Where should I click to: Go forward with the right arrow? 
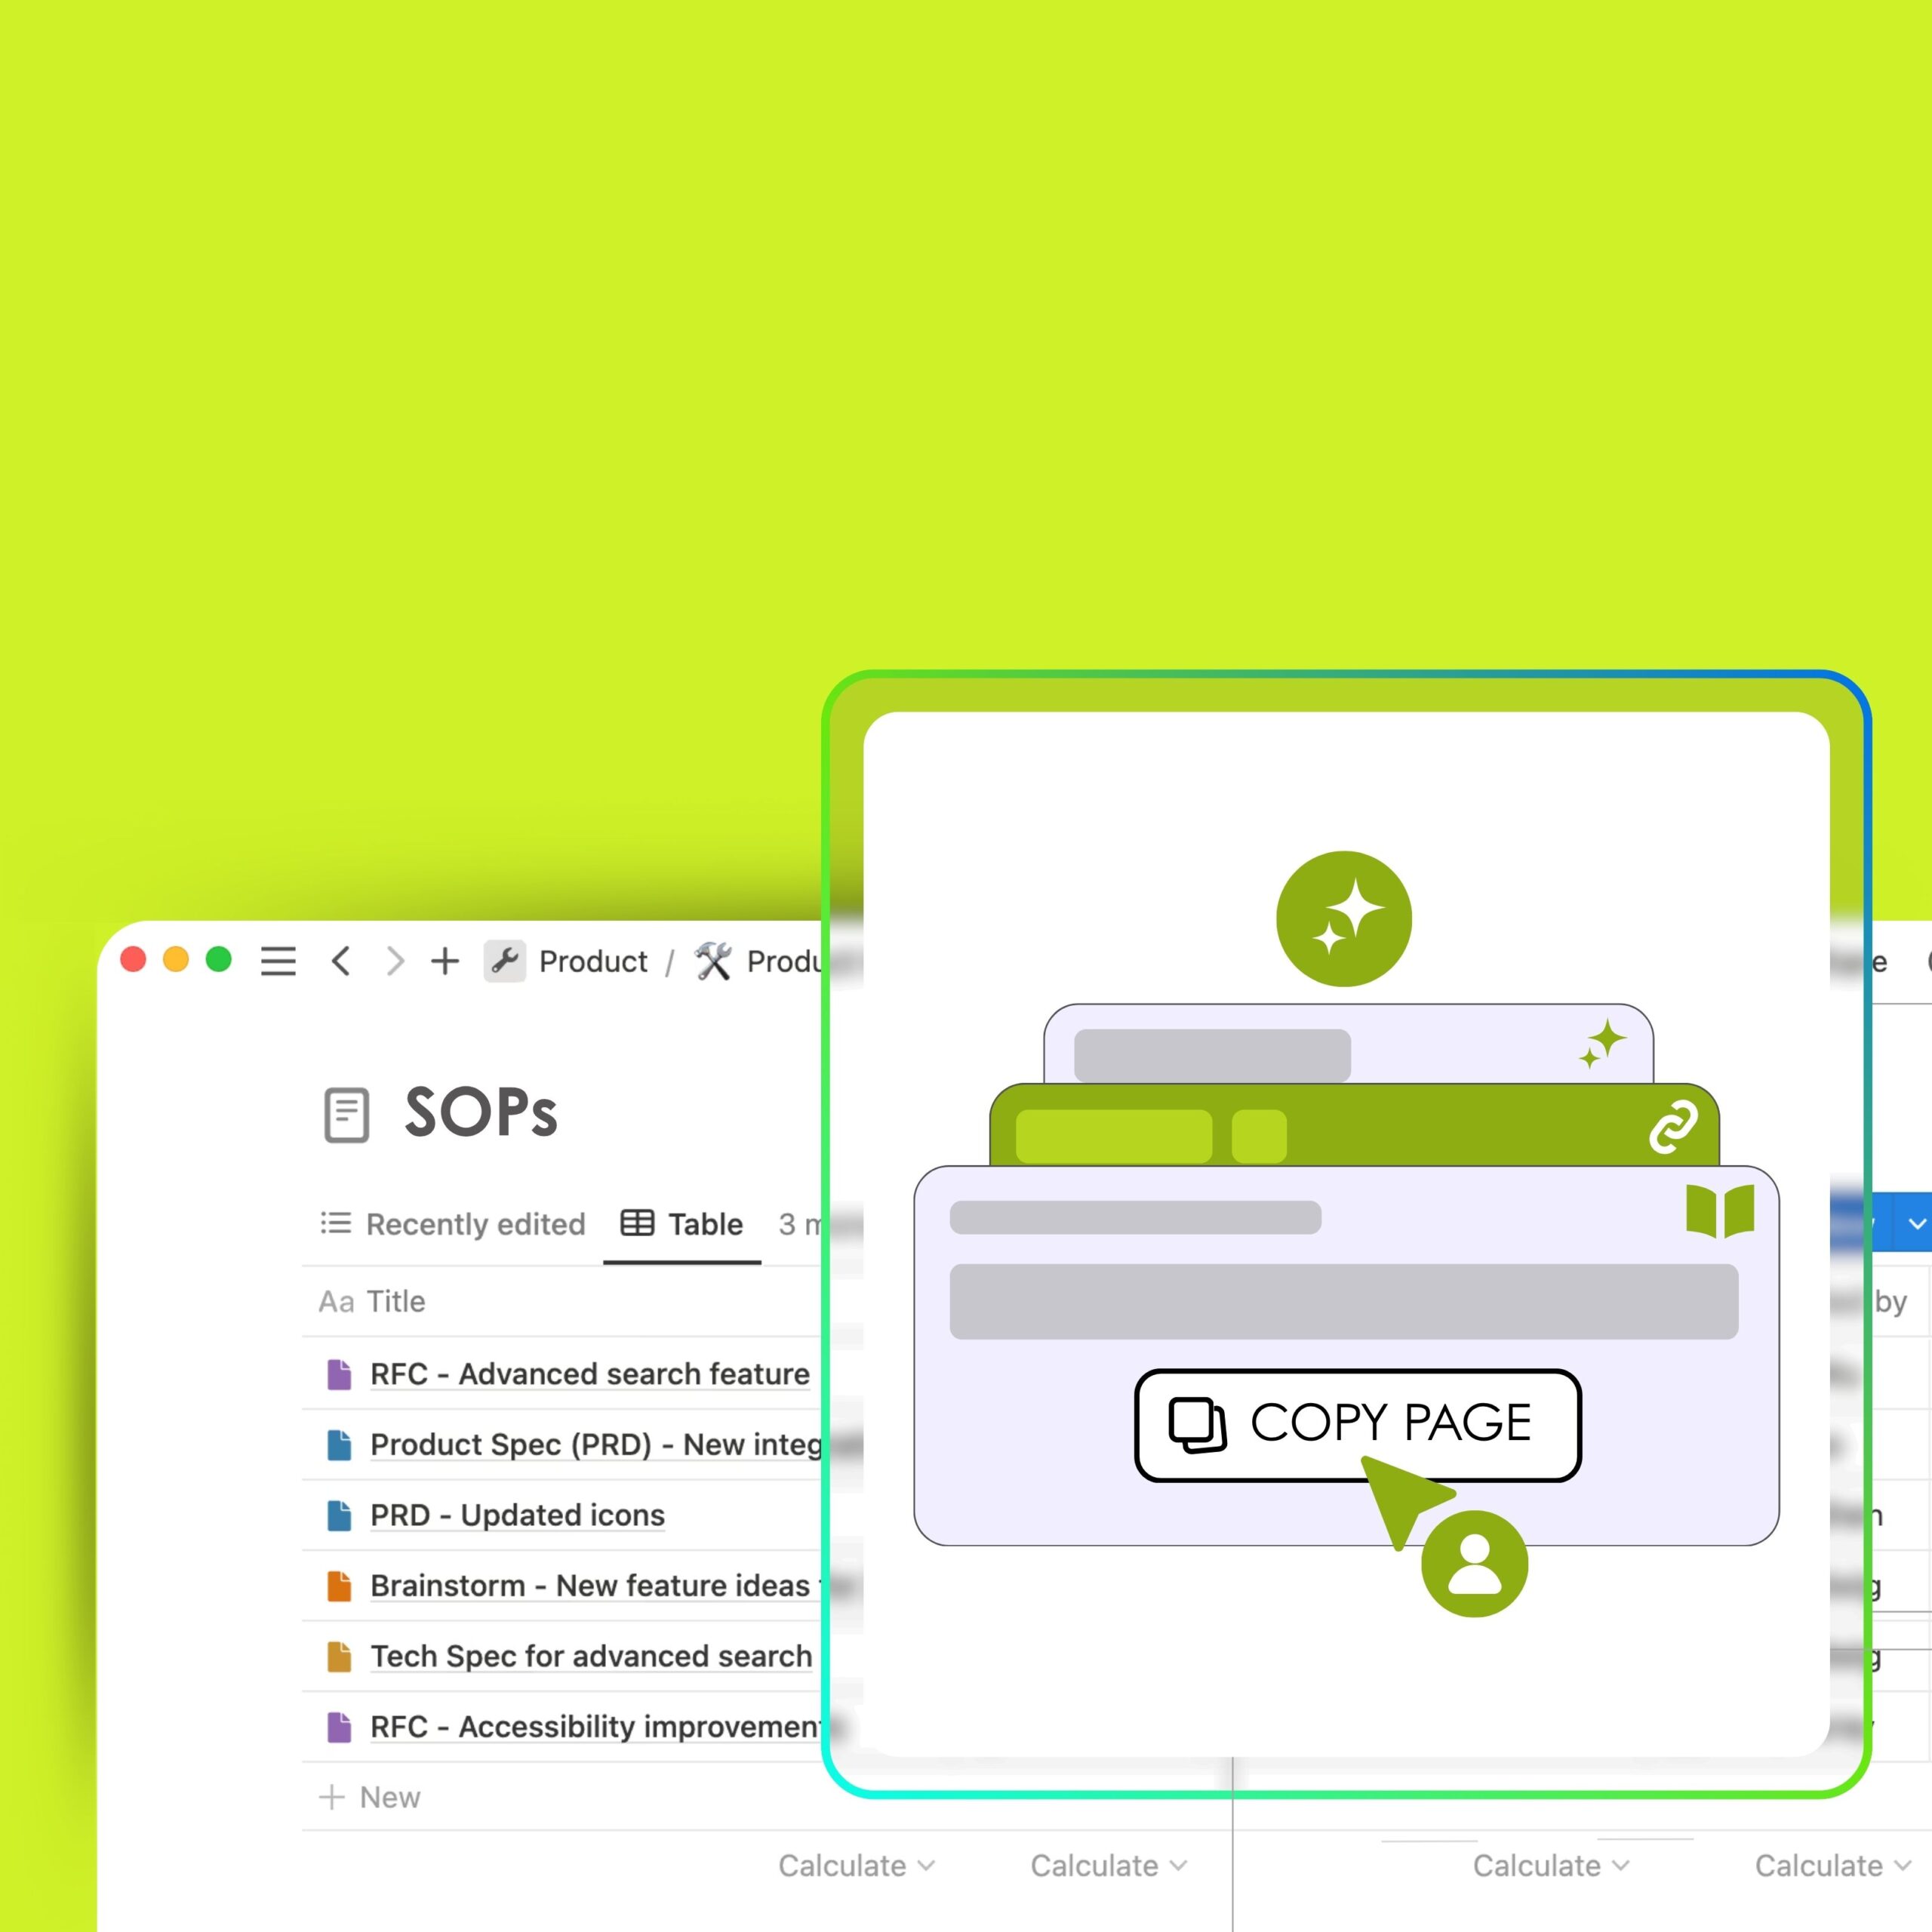click(x=396, y=961)
